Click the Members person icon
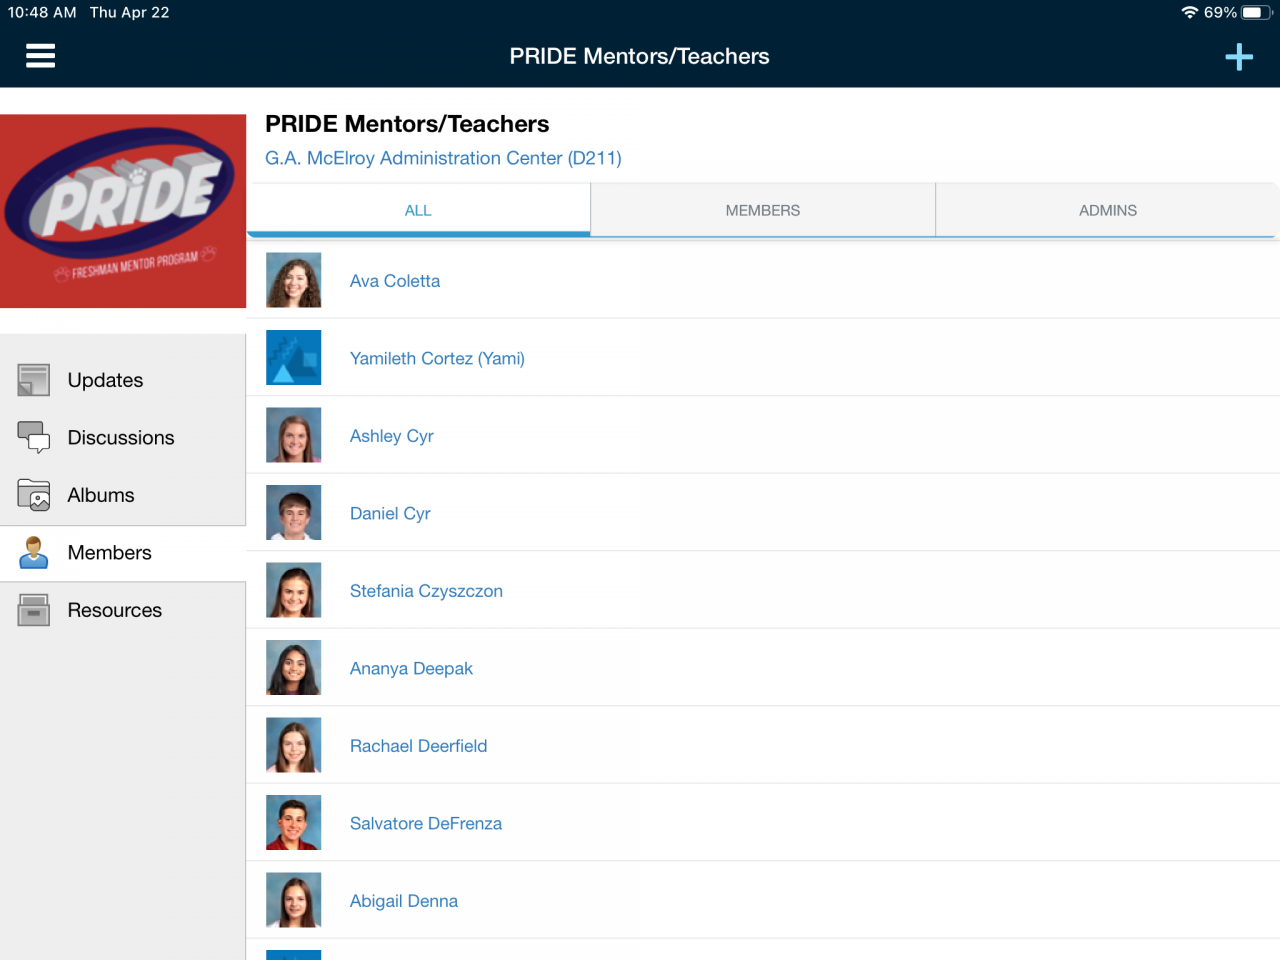1280x960 pixels. [x=33, y=552]
